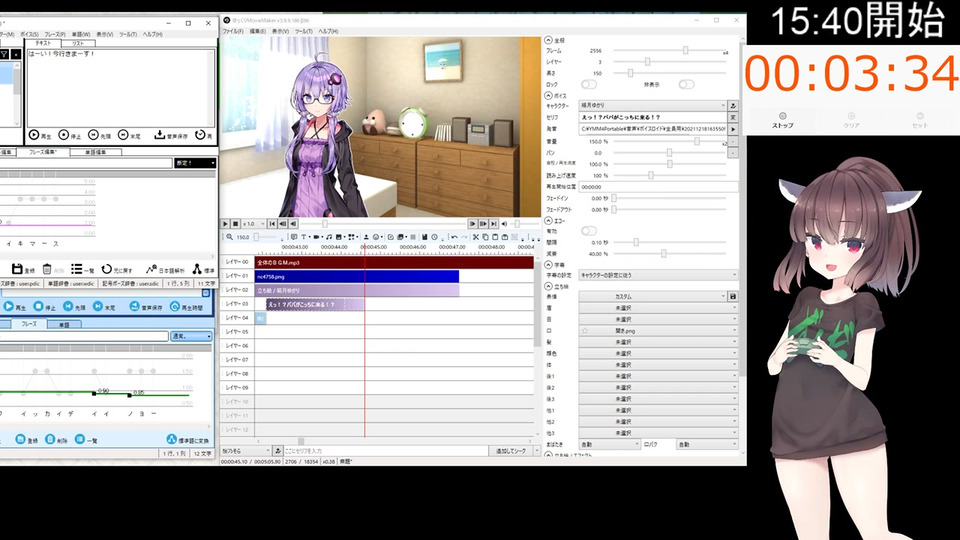The image size is (960, 540).
Task: Toggle the 非表示 hide switch
Action: [686, 84]
